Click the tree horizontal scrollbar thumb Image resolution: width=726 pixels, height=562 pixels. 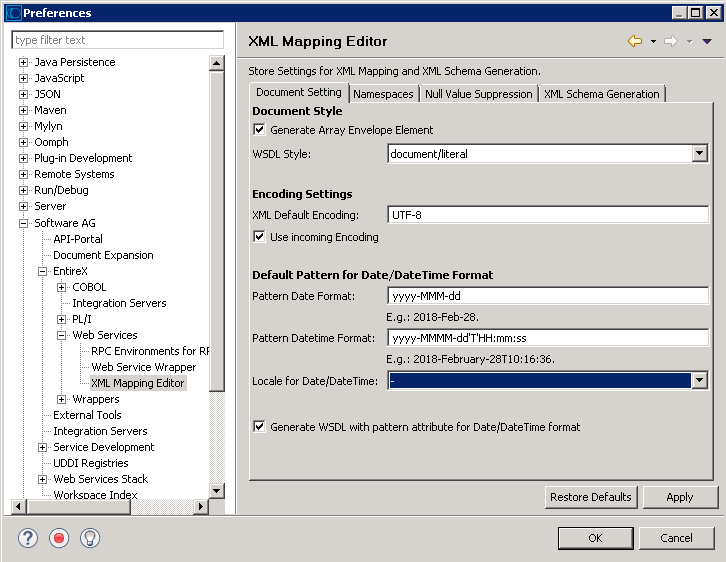click(79, 506)
